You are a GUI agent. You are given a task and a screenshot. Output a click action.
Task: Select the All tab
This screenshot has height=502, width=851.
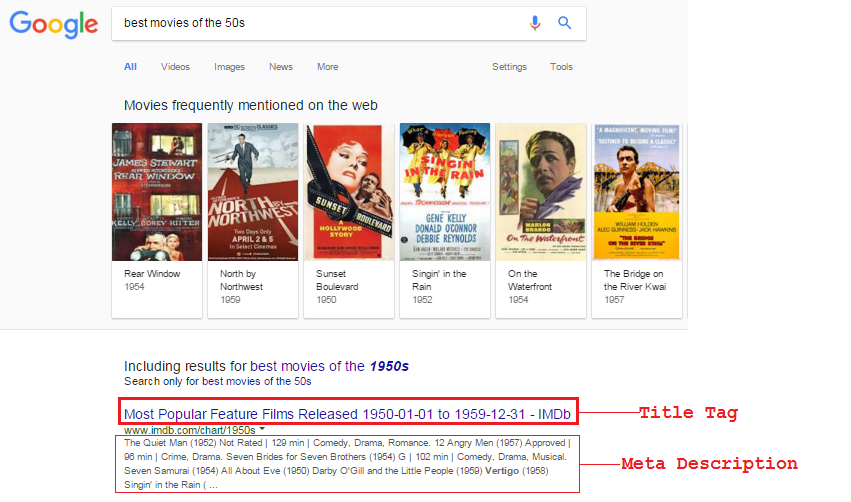130,67
